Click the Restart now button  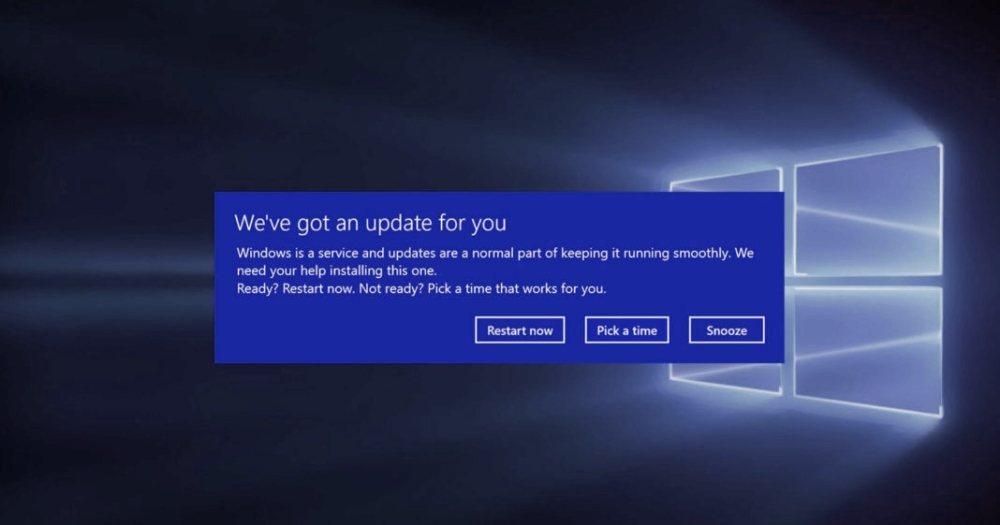click(520, 330)
